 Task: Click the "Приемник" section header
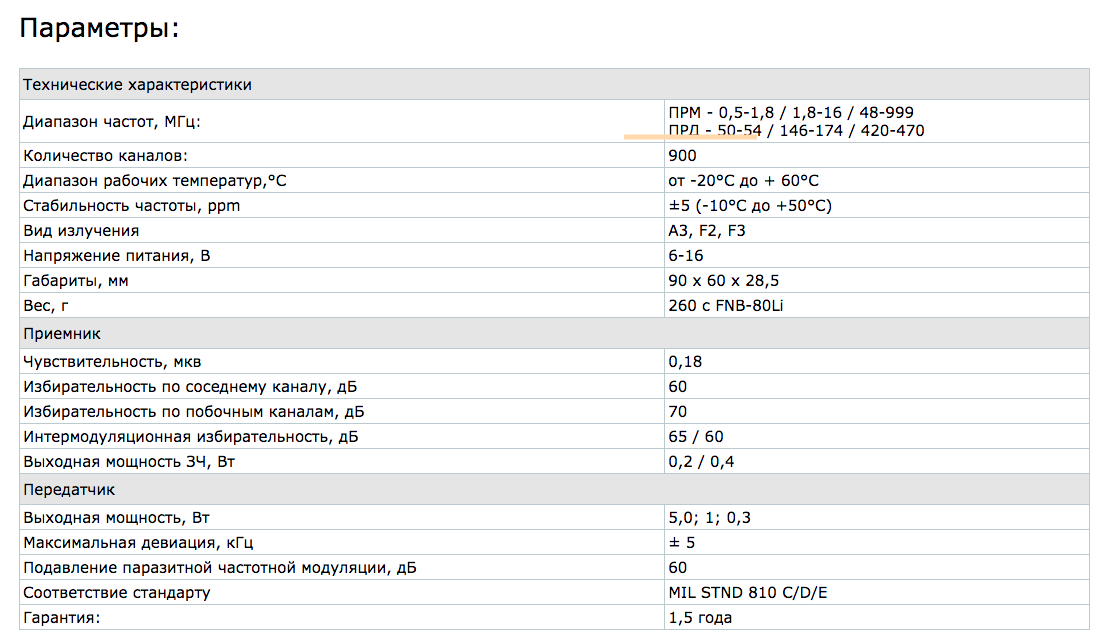pyautogui.click(x=62, y=333)
